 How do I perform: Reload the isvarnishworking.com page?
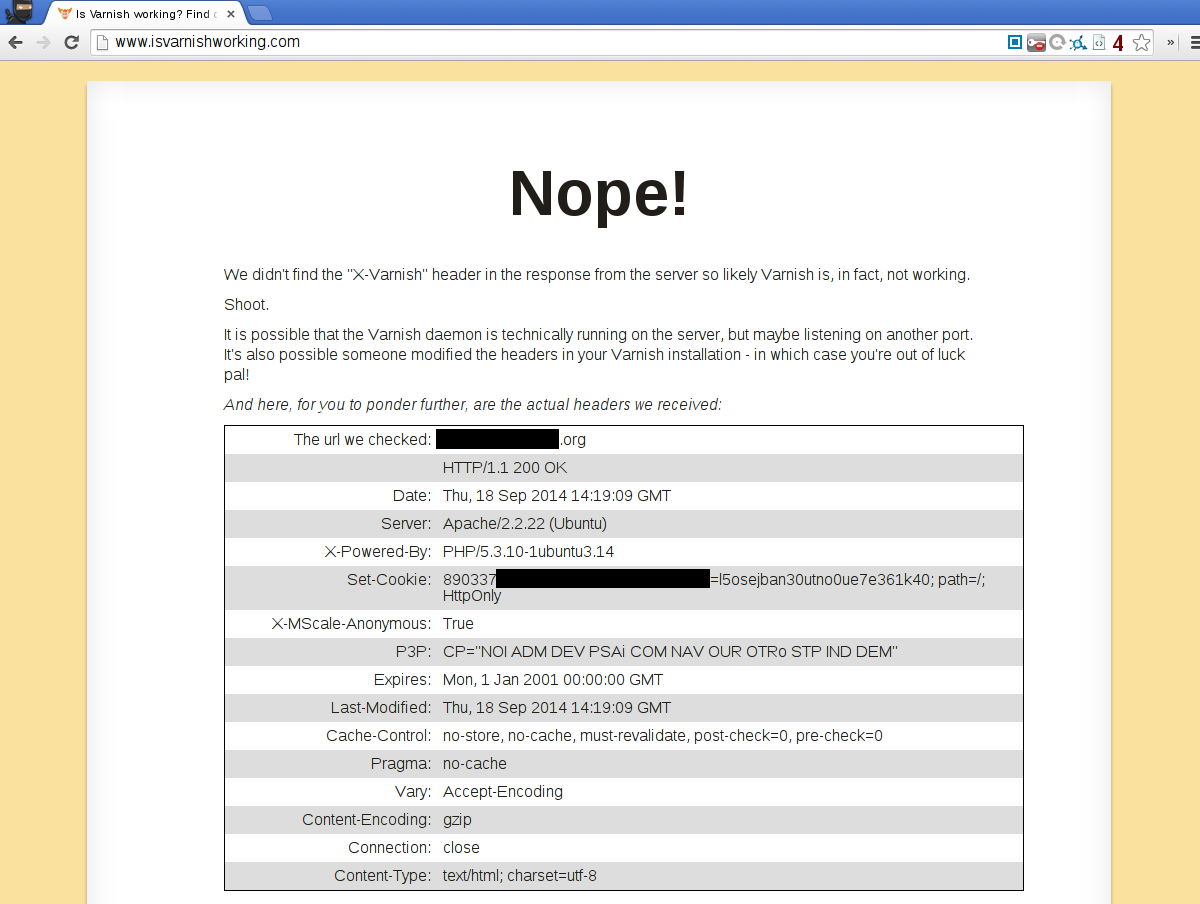[x=71, y=42]
